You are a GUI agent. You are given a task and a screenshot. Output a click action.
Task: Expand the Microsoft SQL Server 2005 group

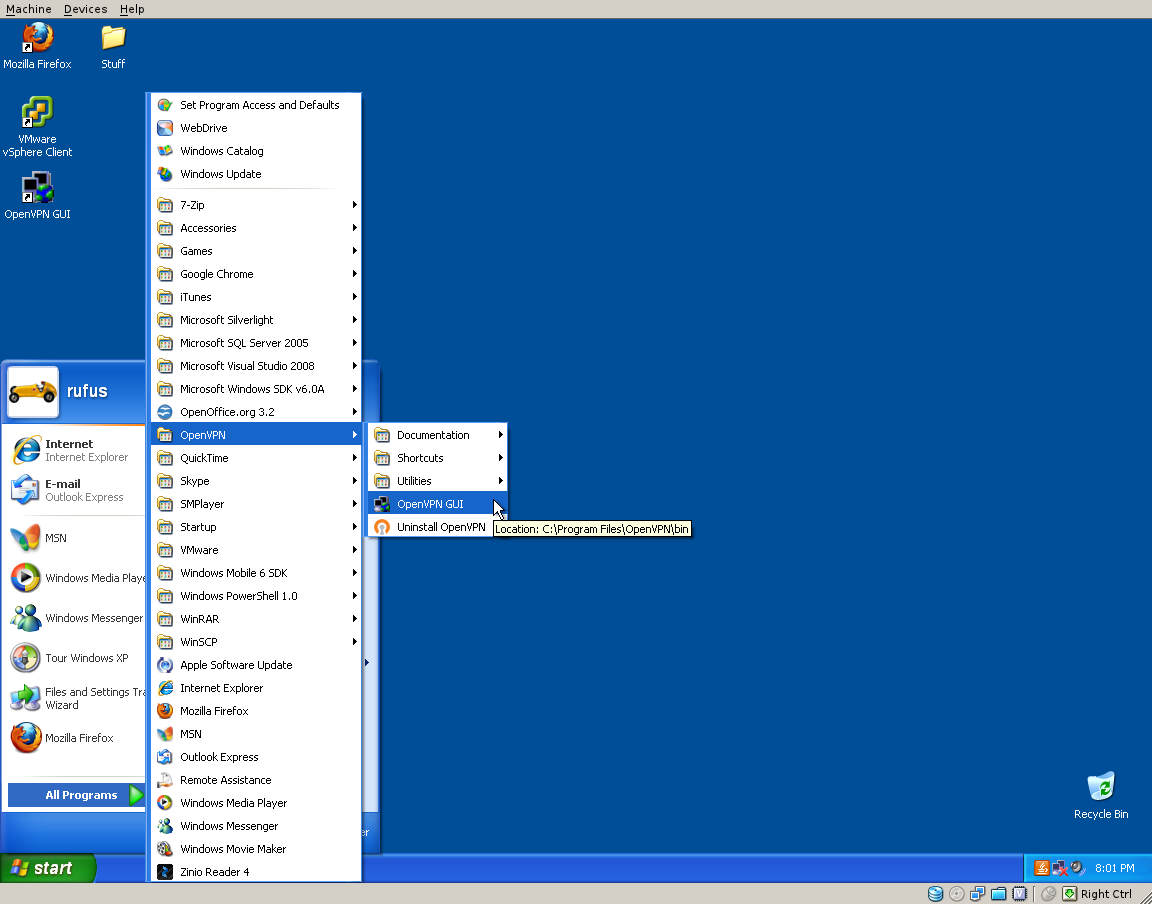pyautogui.click(x=256, y=343)
